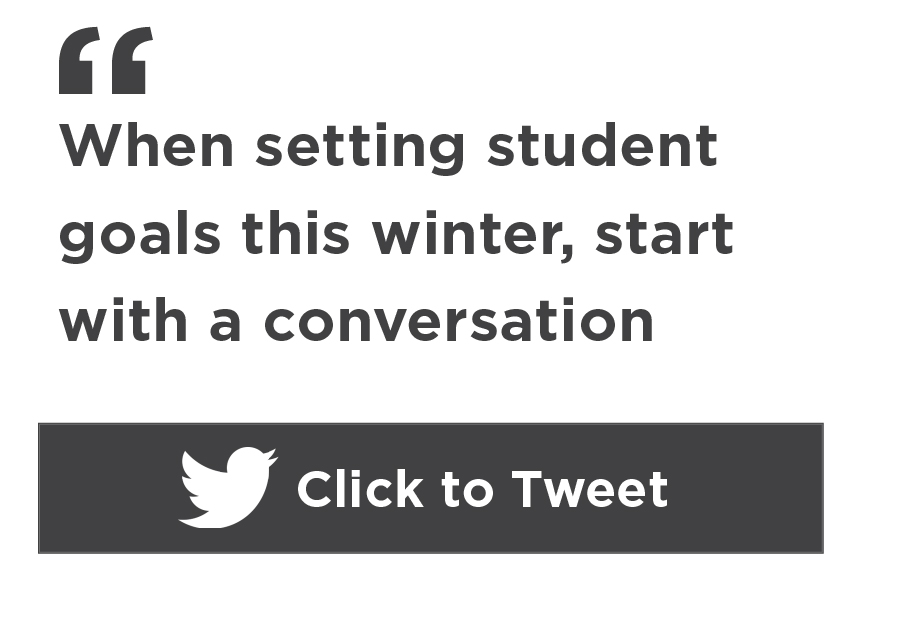The image size is (900, 625).
Task: Click the word "conversation" in the quote
Action: (x=459, y=321)
